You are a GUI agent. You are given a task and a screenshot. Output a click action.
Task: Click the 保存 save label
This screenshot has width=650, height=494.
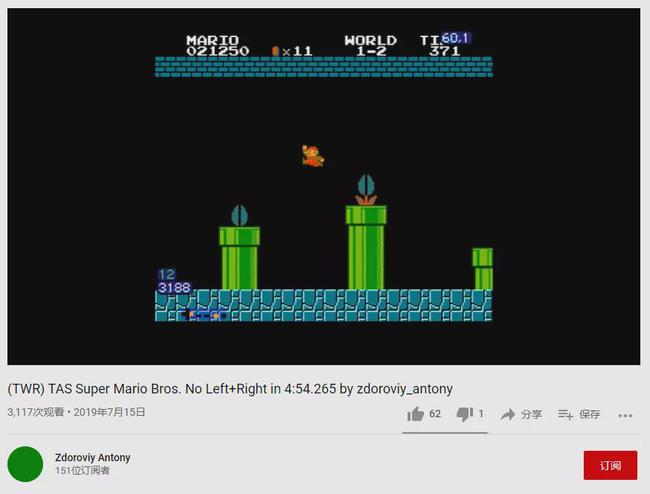[589, 414]
